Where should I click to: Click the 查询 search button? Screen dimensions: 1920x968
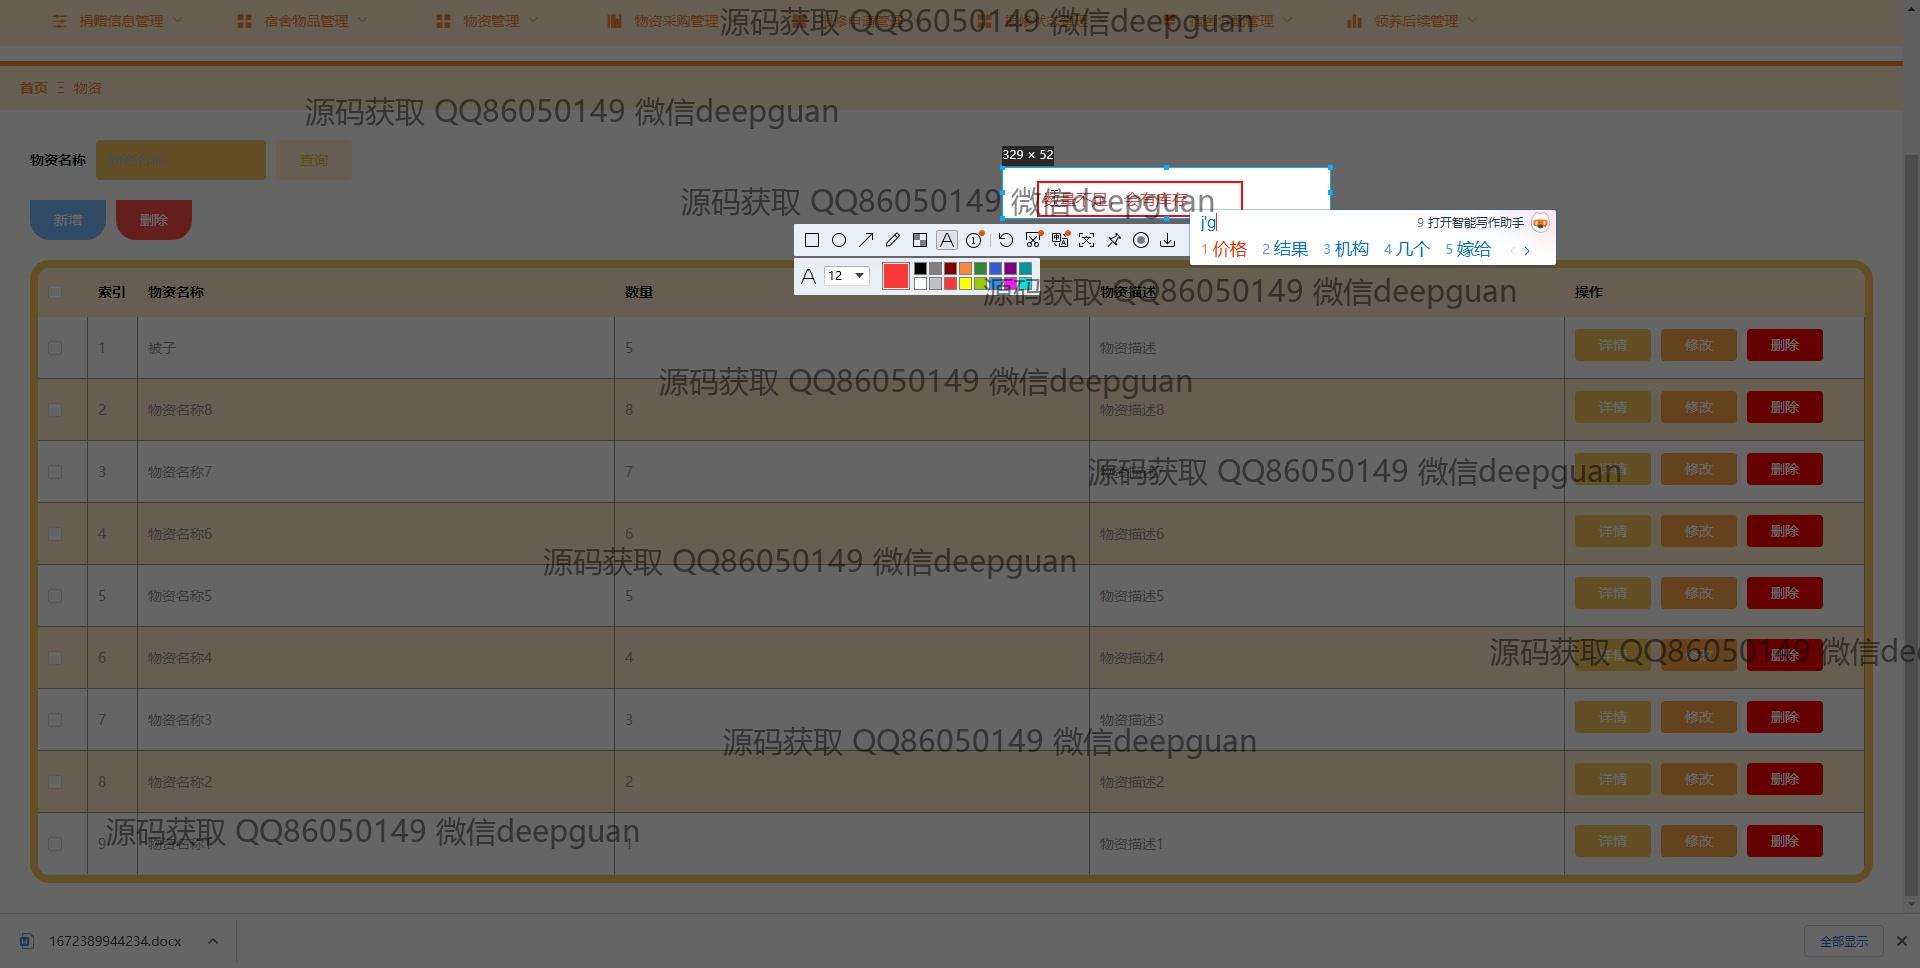[314, 160]
